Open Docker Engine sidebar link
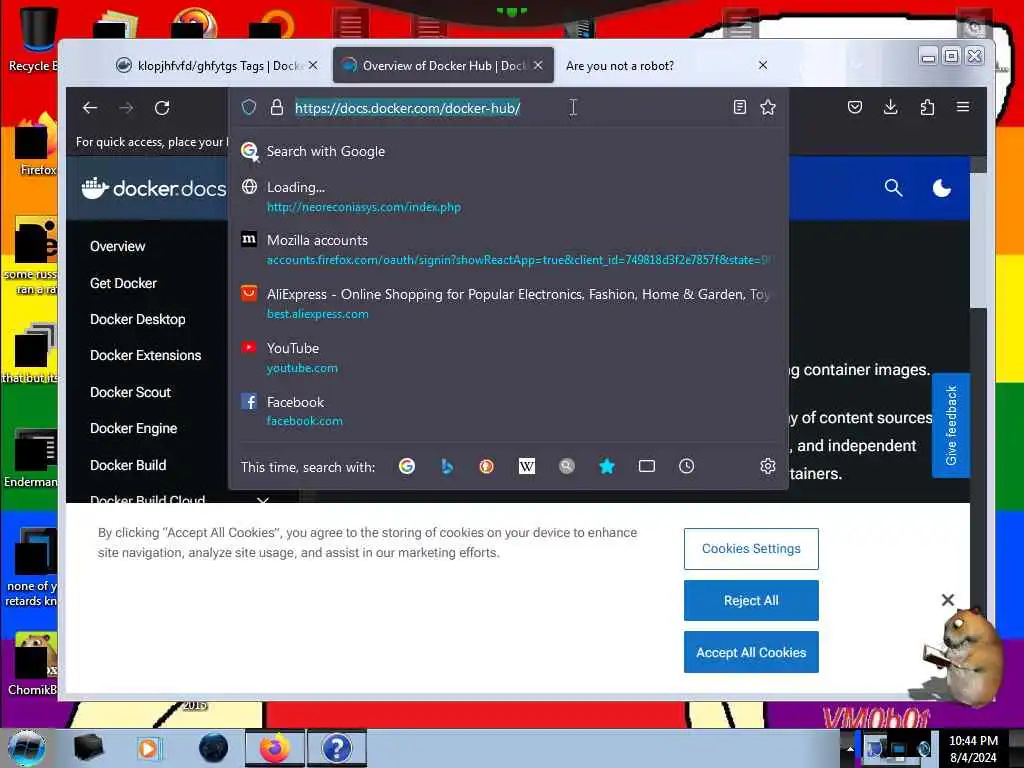The image size is (1024, 768). click(134, 428)
